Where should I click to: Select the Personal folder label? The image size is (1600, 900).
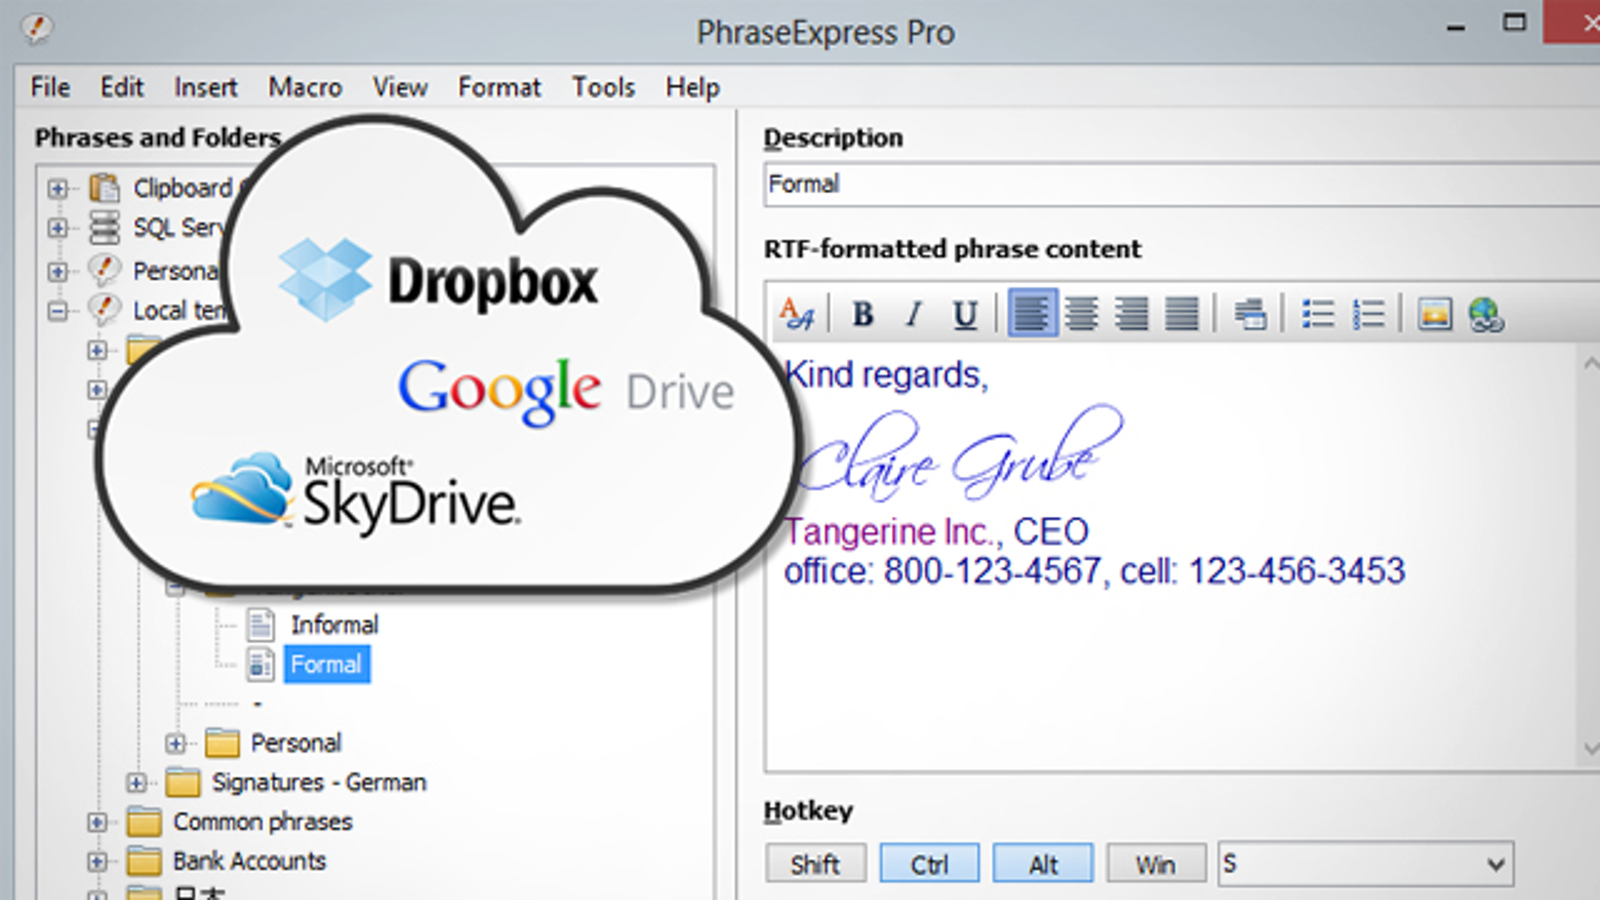pos(296,743)
